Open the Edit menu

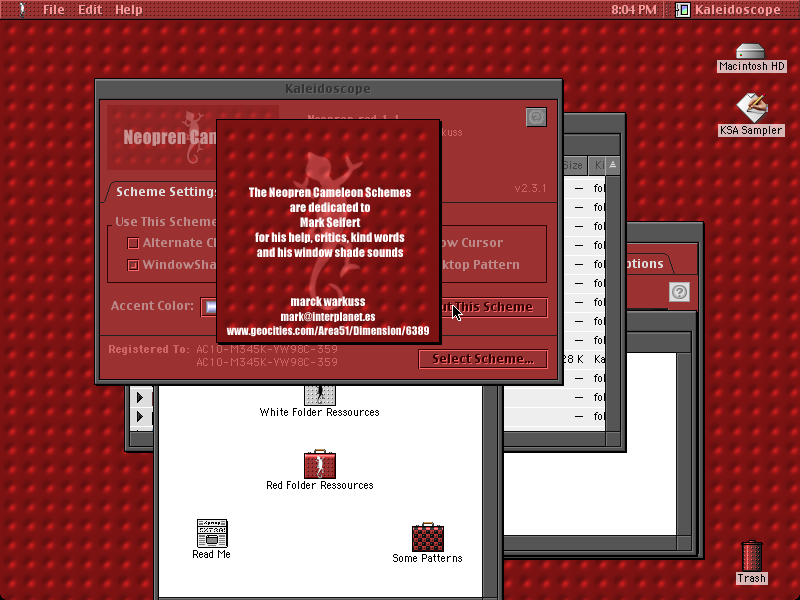coord(90,9)
